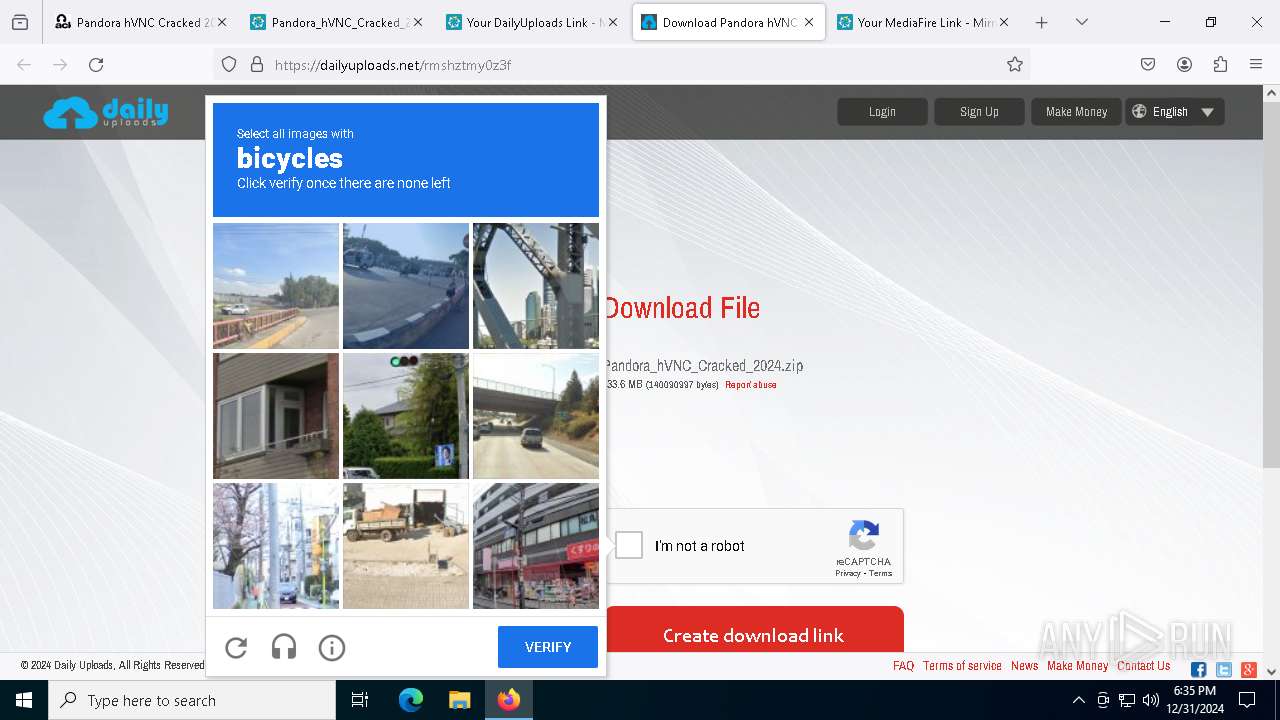Select captcha tile with utility poles street
1280x720 pixels.
pyautogui.click(x=276, y=546)
